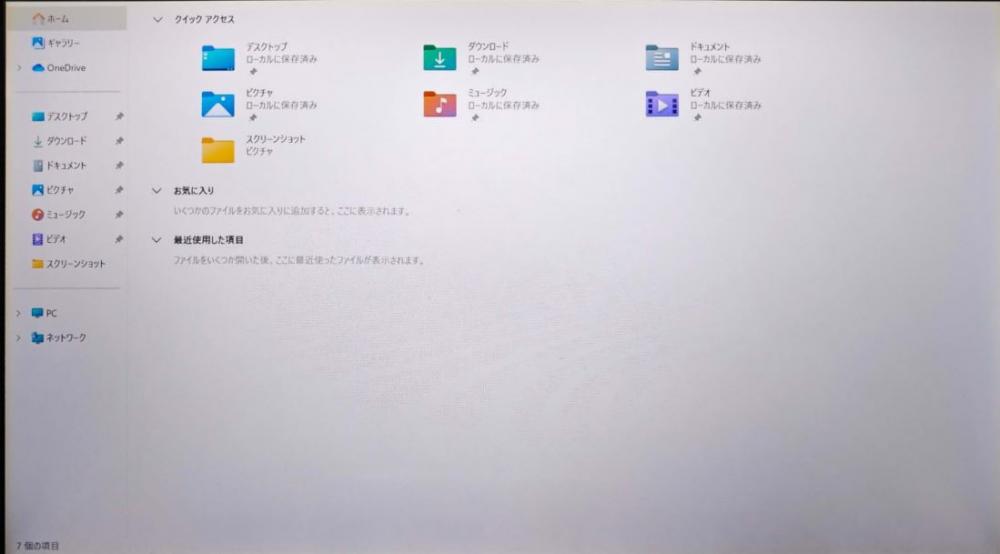Open the ドキュメント folder in Quick Access
This screenshot has height=554, width=1000.
point(661,58)
